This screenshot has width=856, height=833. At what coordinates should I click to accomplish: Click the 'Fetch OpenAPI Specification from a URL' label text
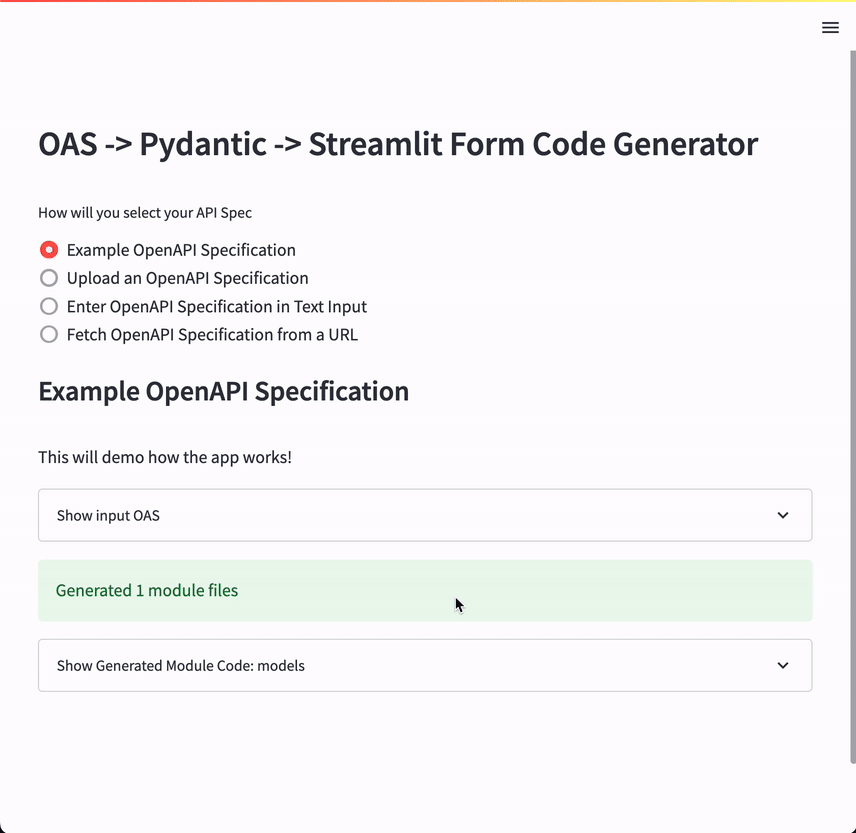pyautogui.click(x=212, y=335)
